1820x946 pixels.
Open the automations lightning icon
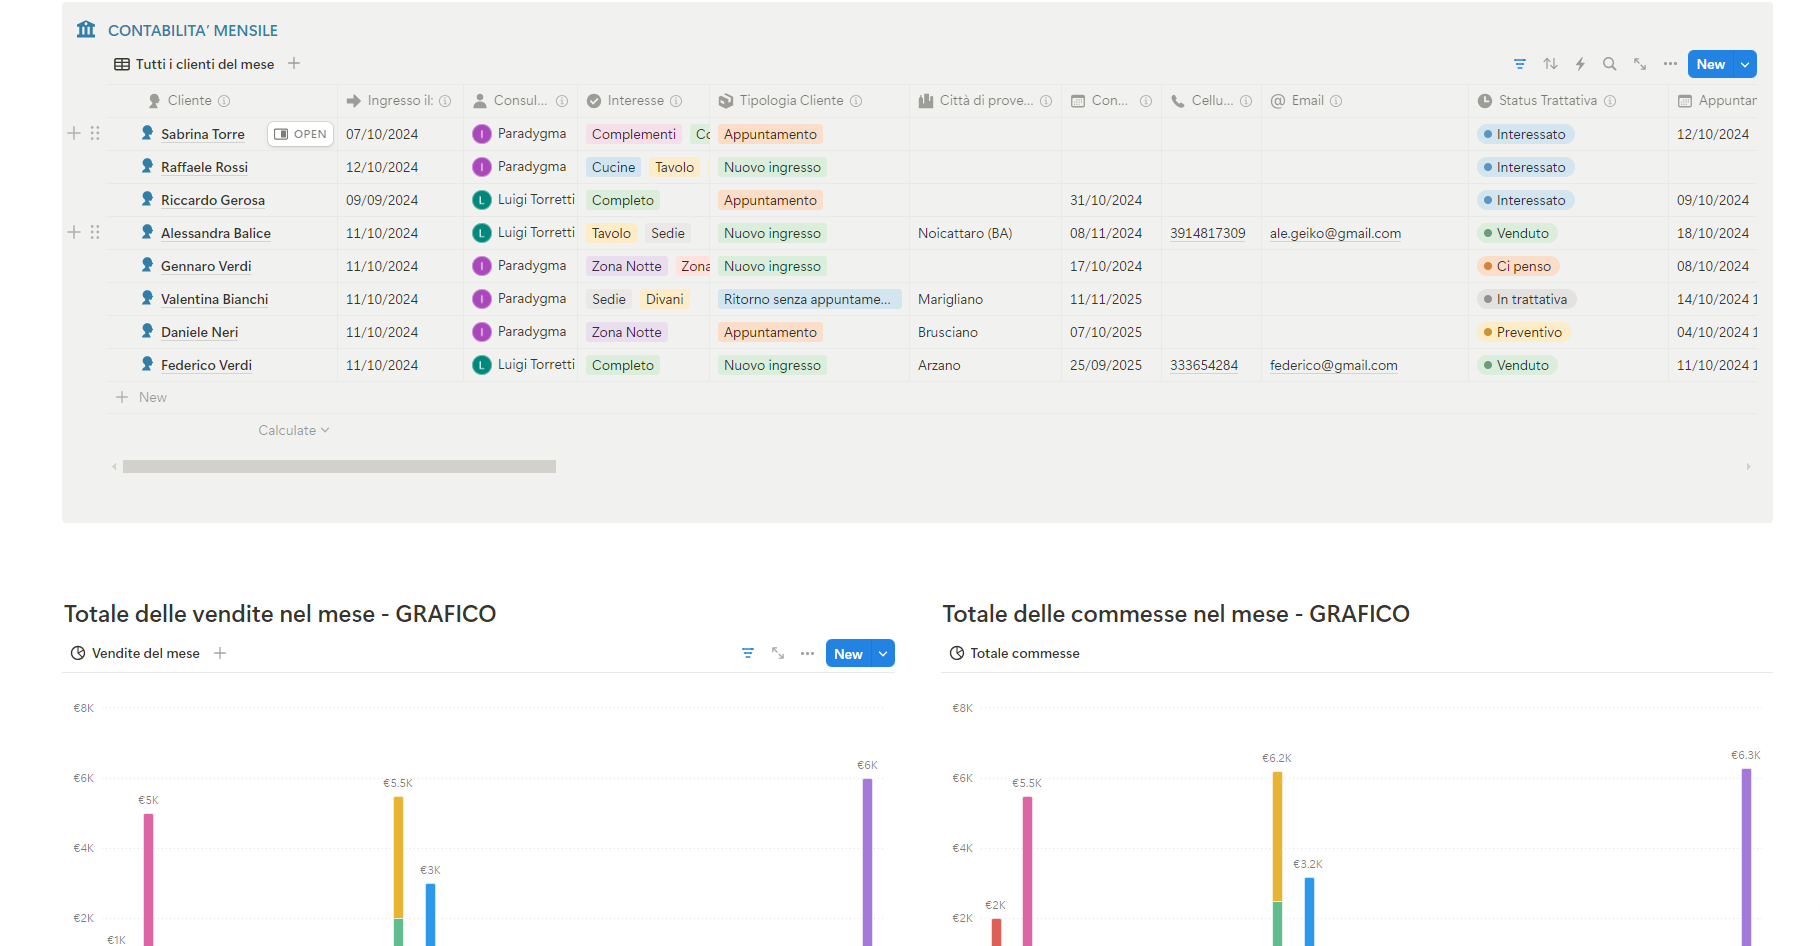tap(1580, 64)
